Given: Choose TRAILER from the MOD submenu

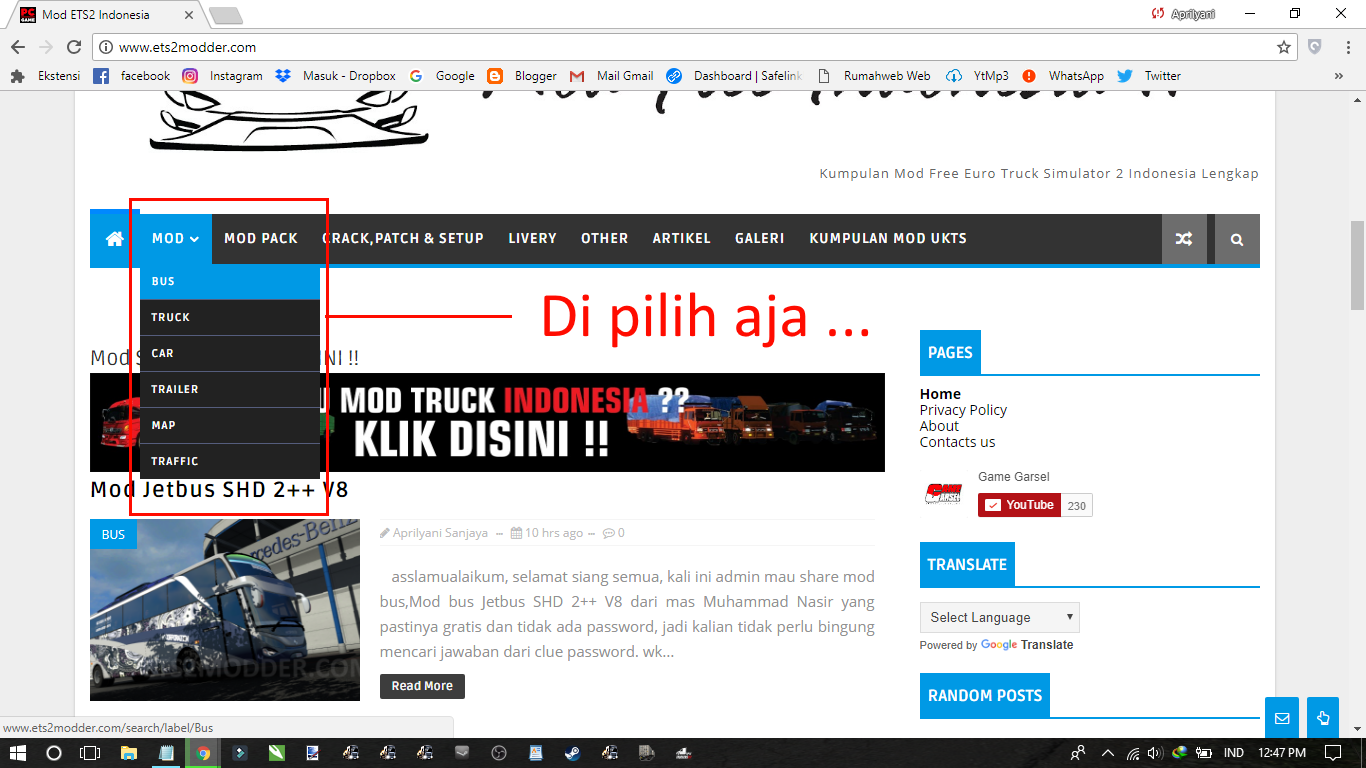Looking at the screenshot, I should [x=230, y=389].
